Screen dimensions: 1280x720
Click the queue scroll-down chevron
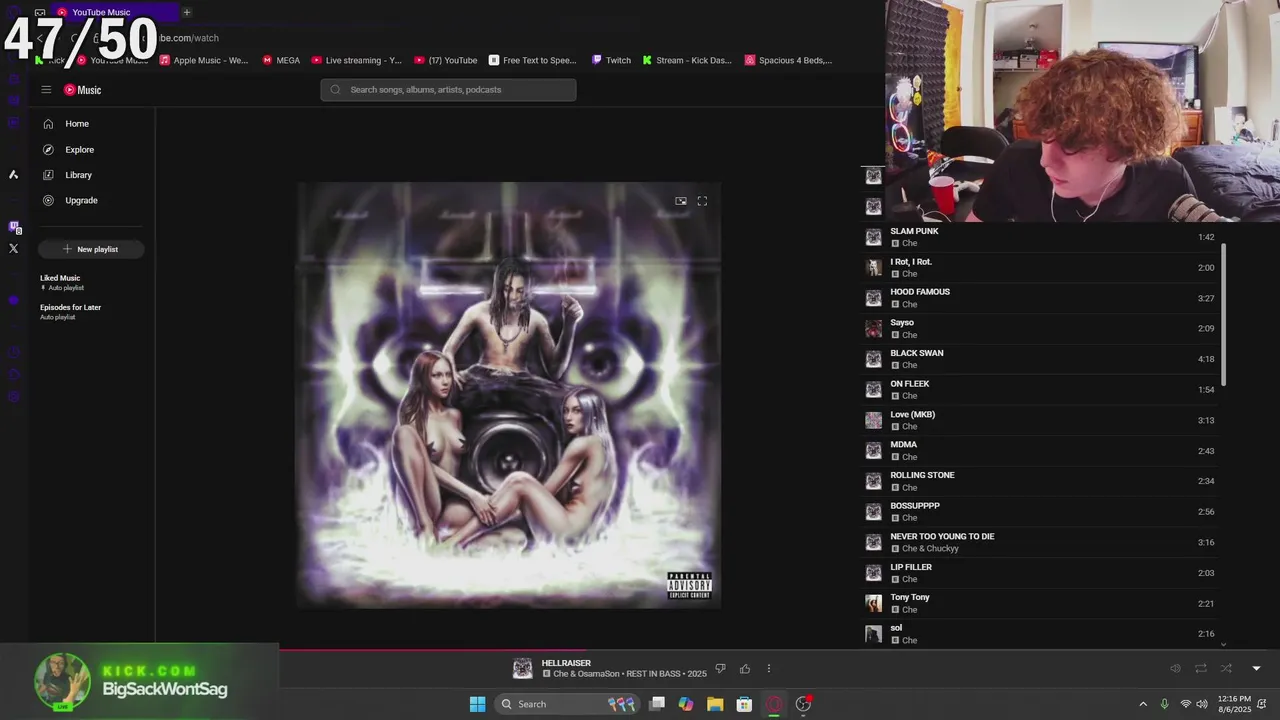1223,645
